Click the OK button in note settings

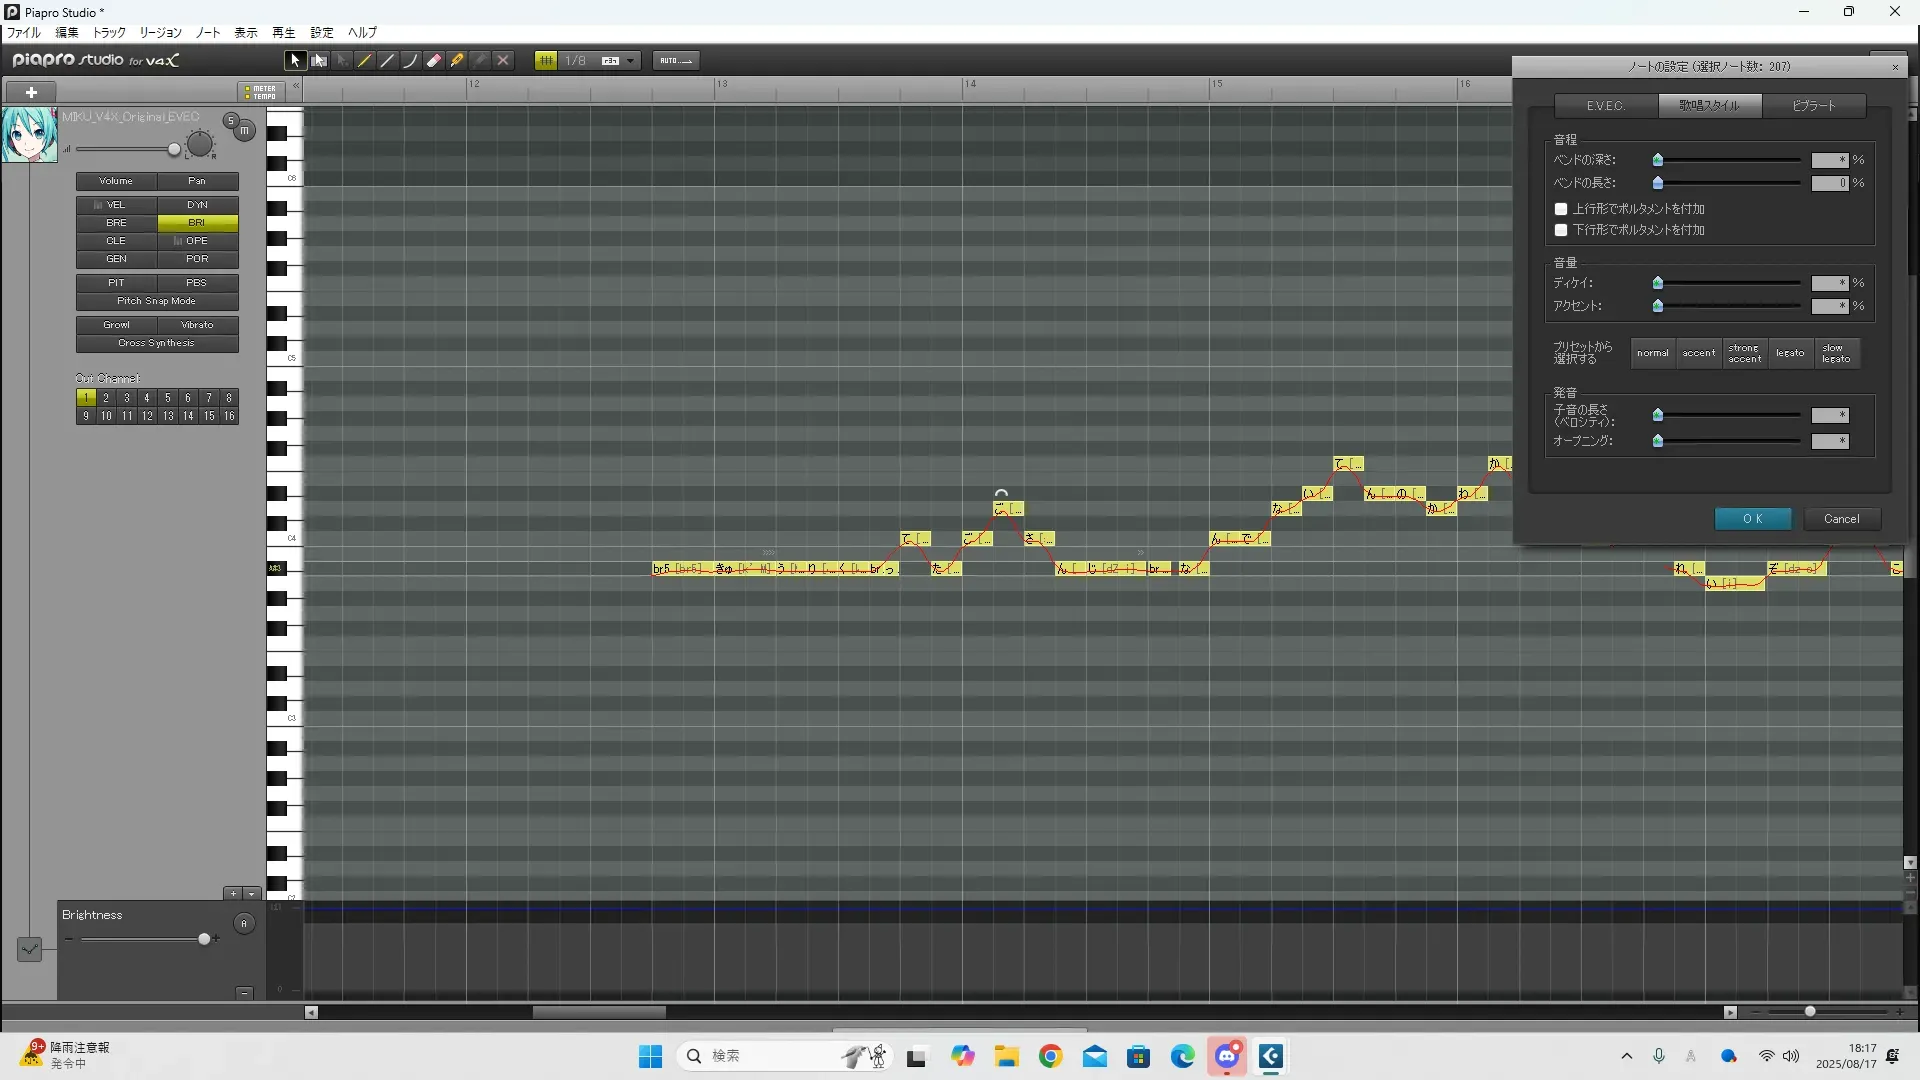(x=1752, y=519)
